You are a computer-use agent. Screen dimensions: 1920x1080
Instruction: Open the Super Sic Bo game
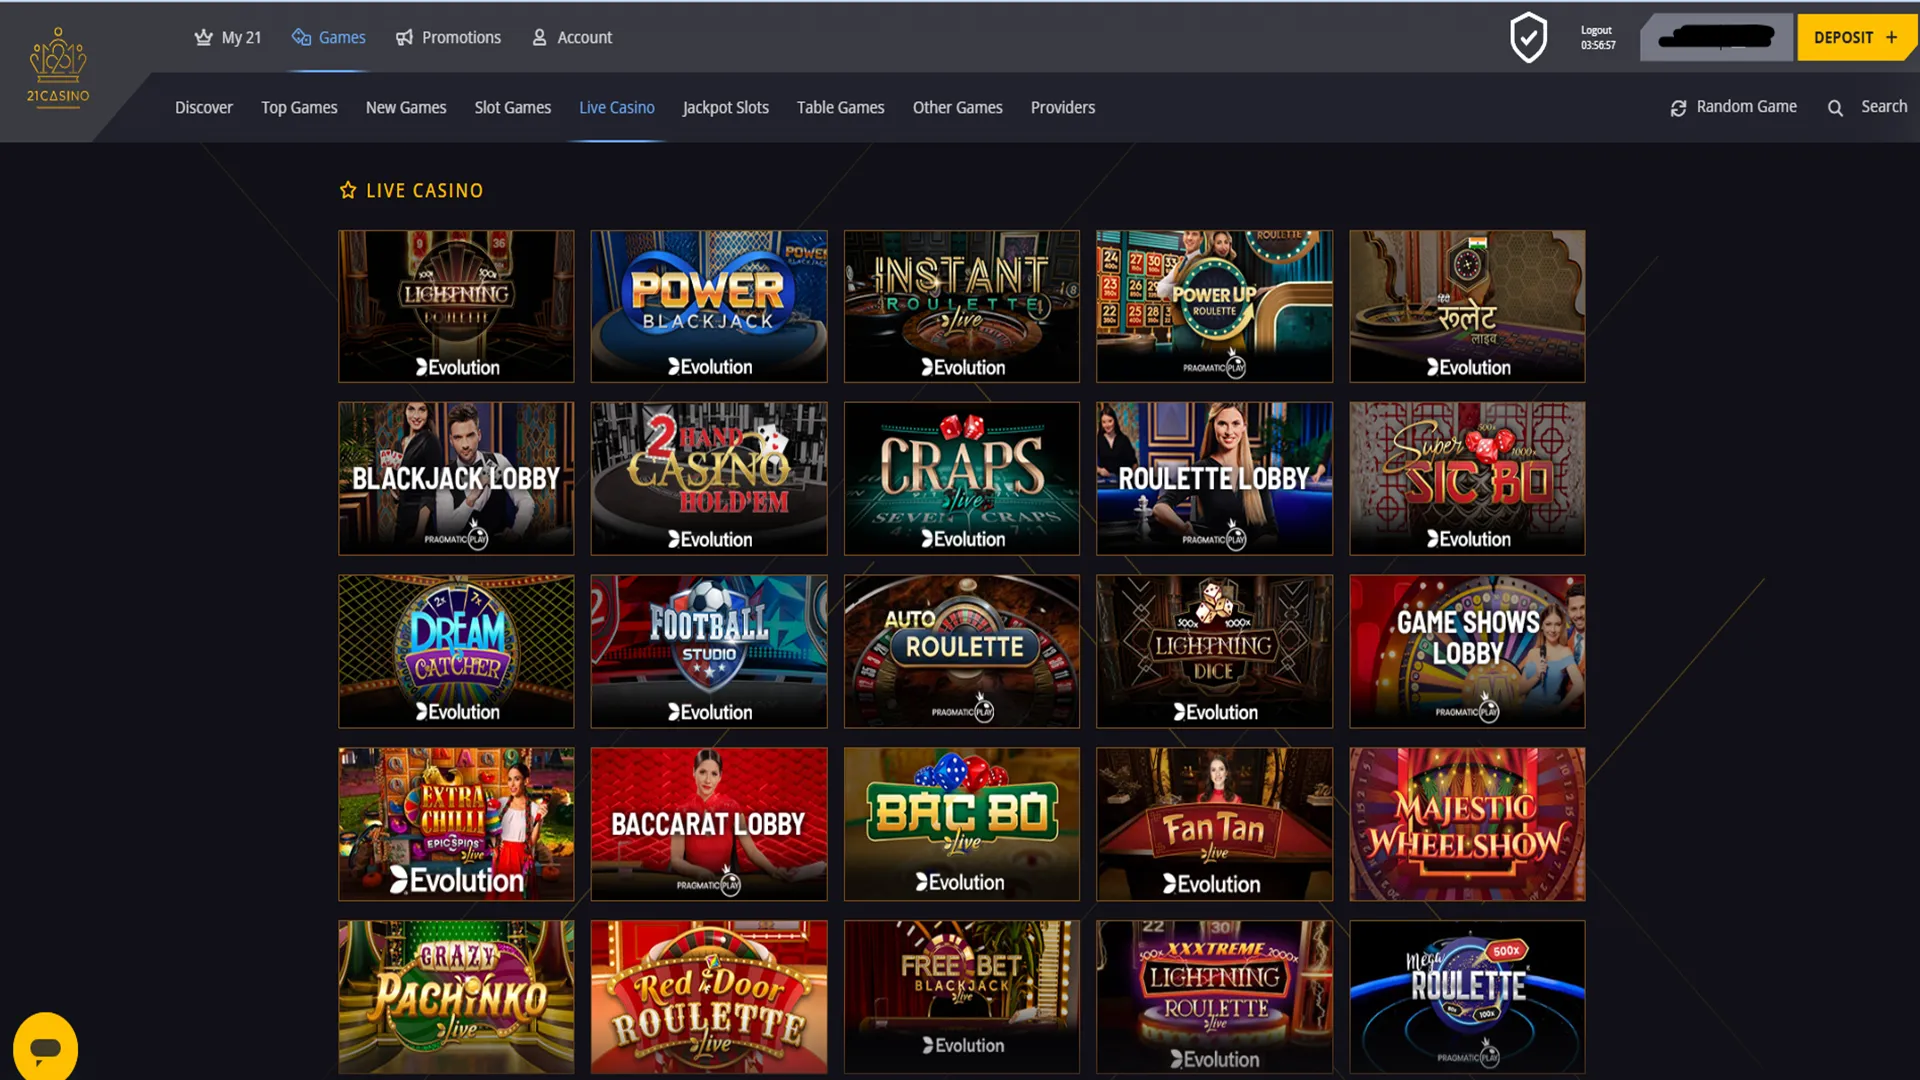1467,478
